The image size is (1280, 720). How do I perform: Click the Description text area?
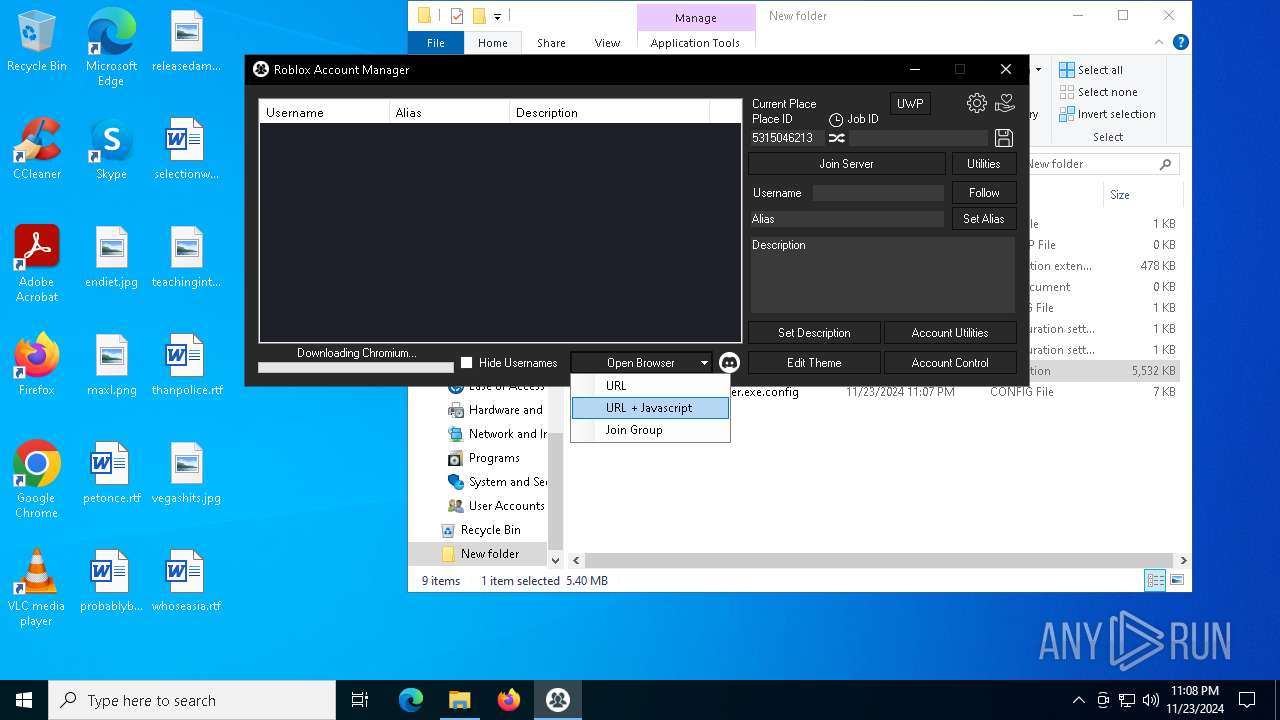[x=883, y=275]
